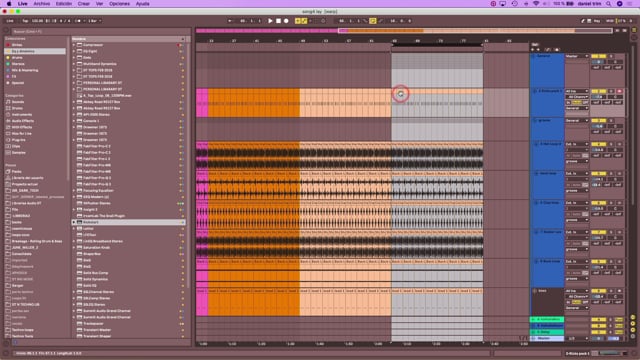Toggle MIDI Map mode
Viewport: 640px width, 360px height.
coord(609,21)
